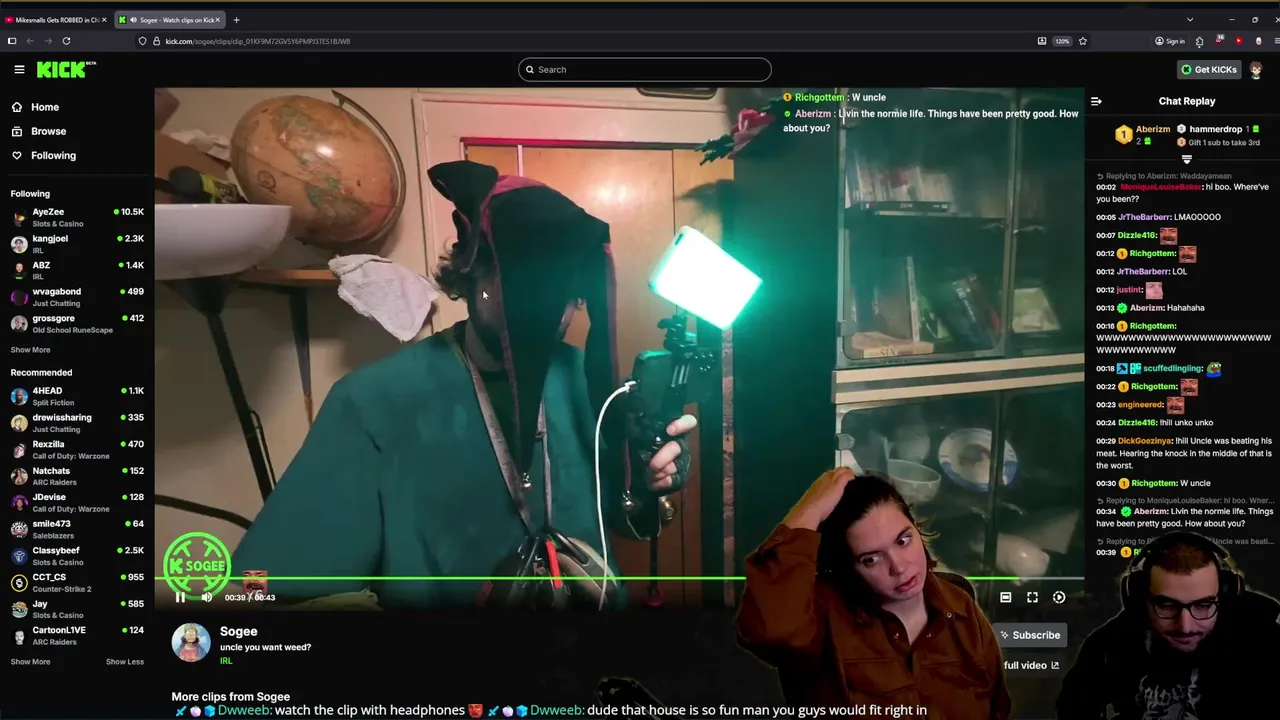Open drewissharing recommended channel
The height and width of the screenshot is (720, 1280).
(x=77, y=422)
